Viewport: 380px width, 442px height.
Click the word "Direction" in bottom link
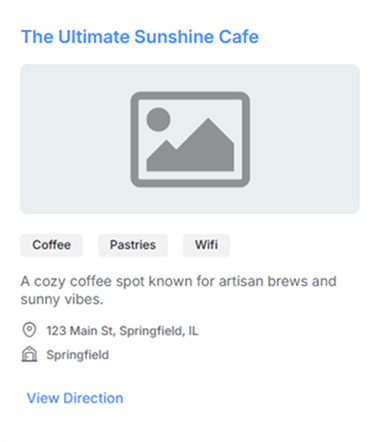click(x=93, y=398)
